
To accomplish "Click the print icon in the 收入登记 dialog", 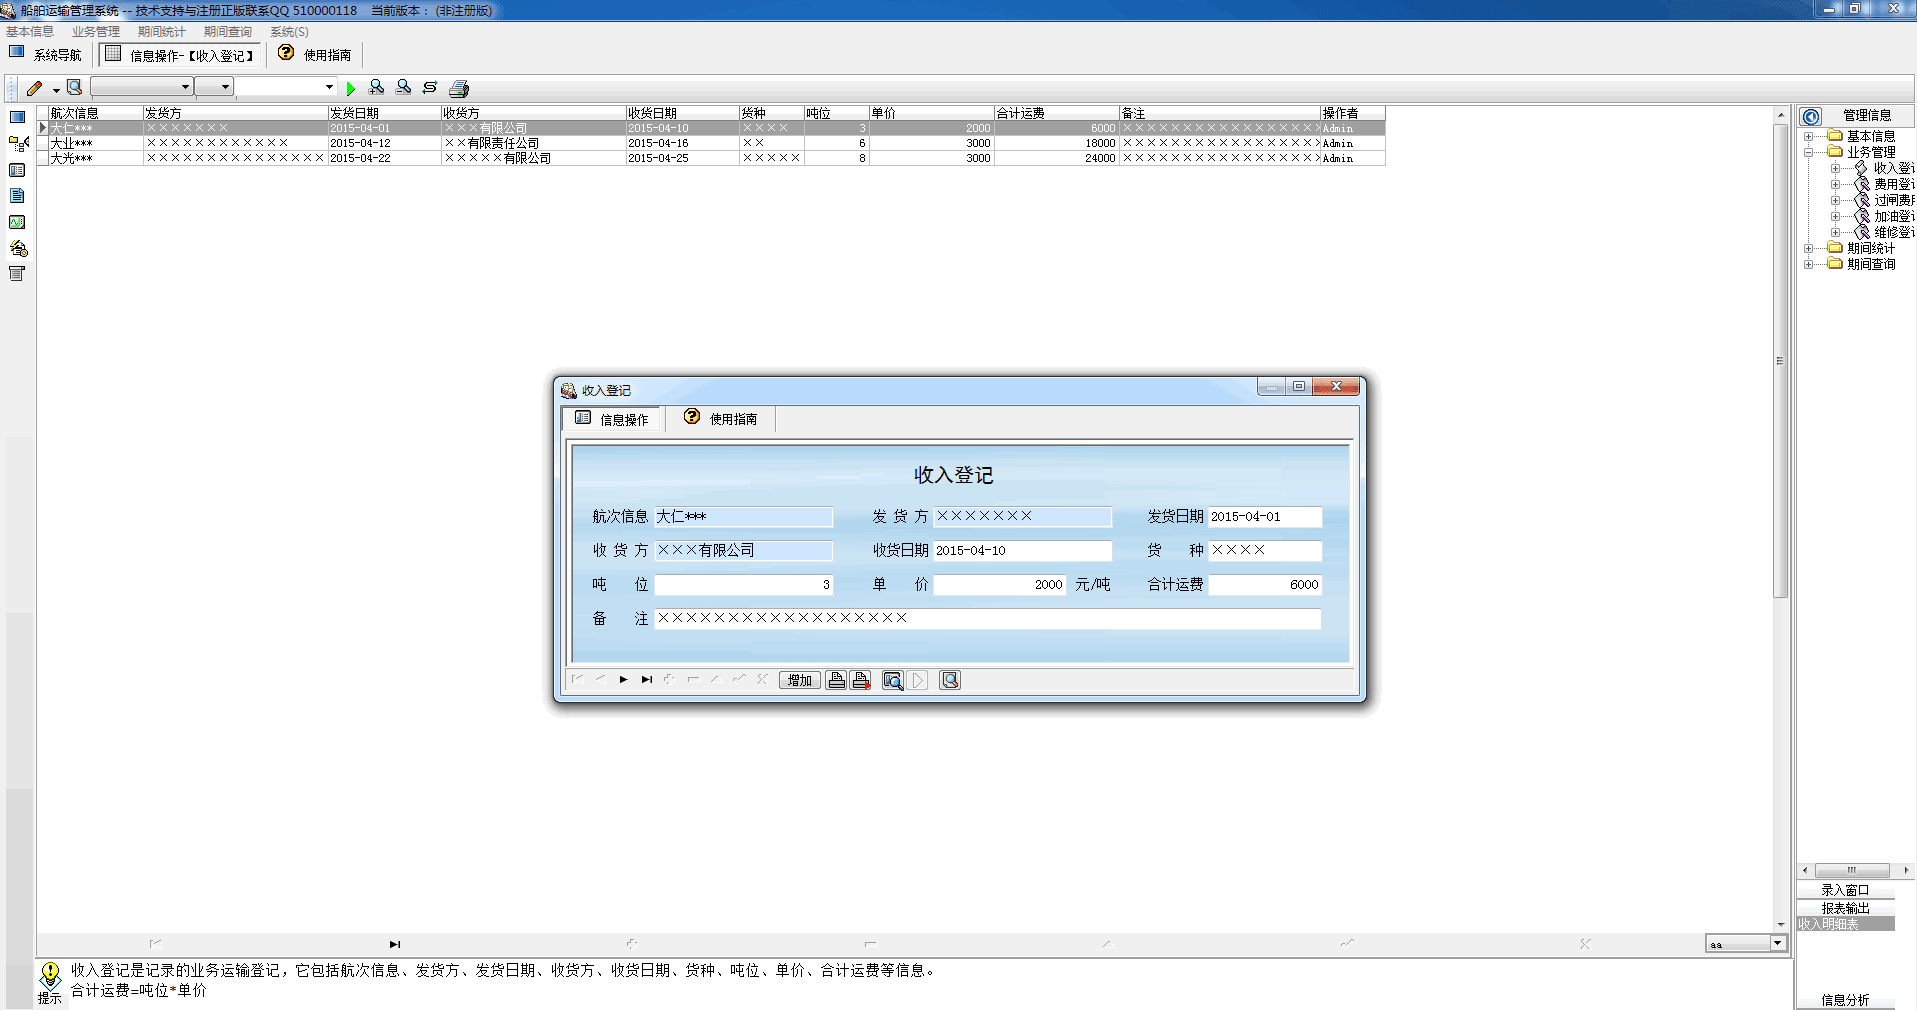I will pyautogui.click(x=837, y=680).
